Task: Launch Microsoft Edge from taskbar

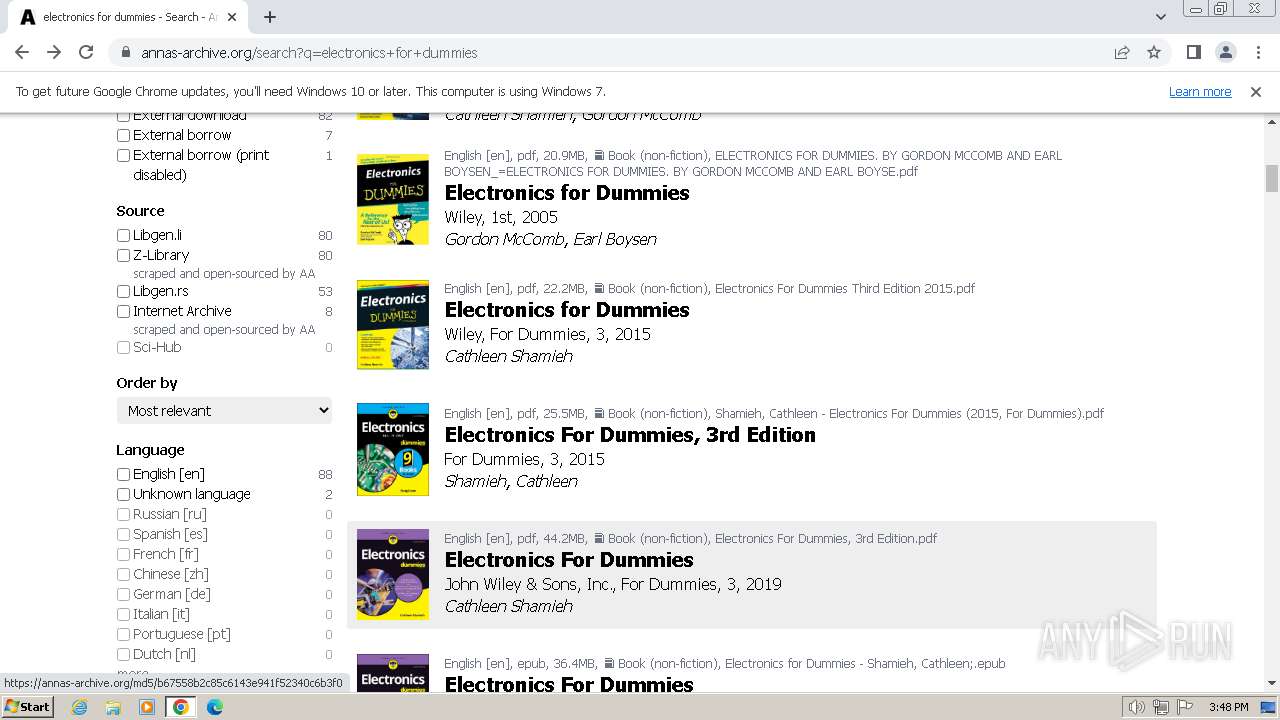Action: point(215,707)
